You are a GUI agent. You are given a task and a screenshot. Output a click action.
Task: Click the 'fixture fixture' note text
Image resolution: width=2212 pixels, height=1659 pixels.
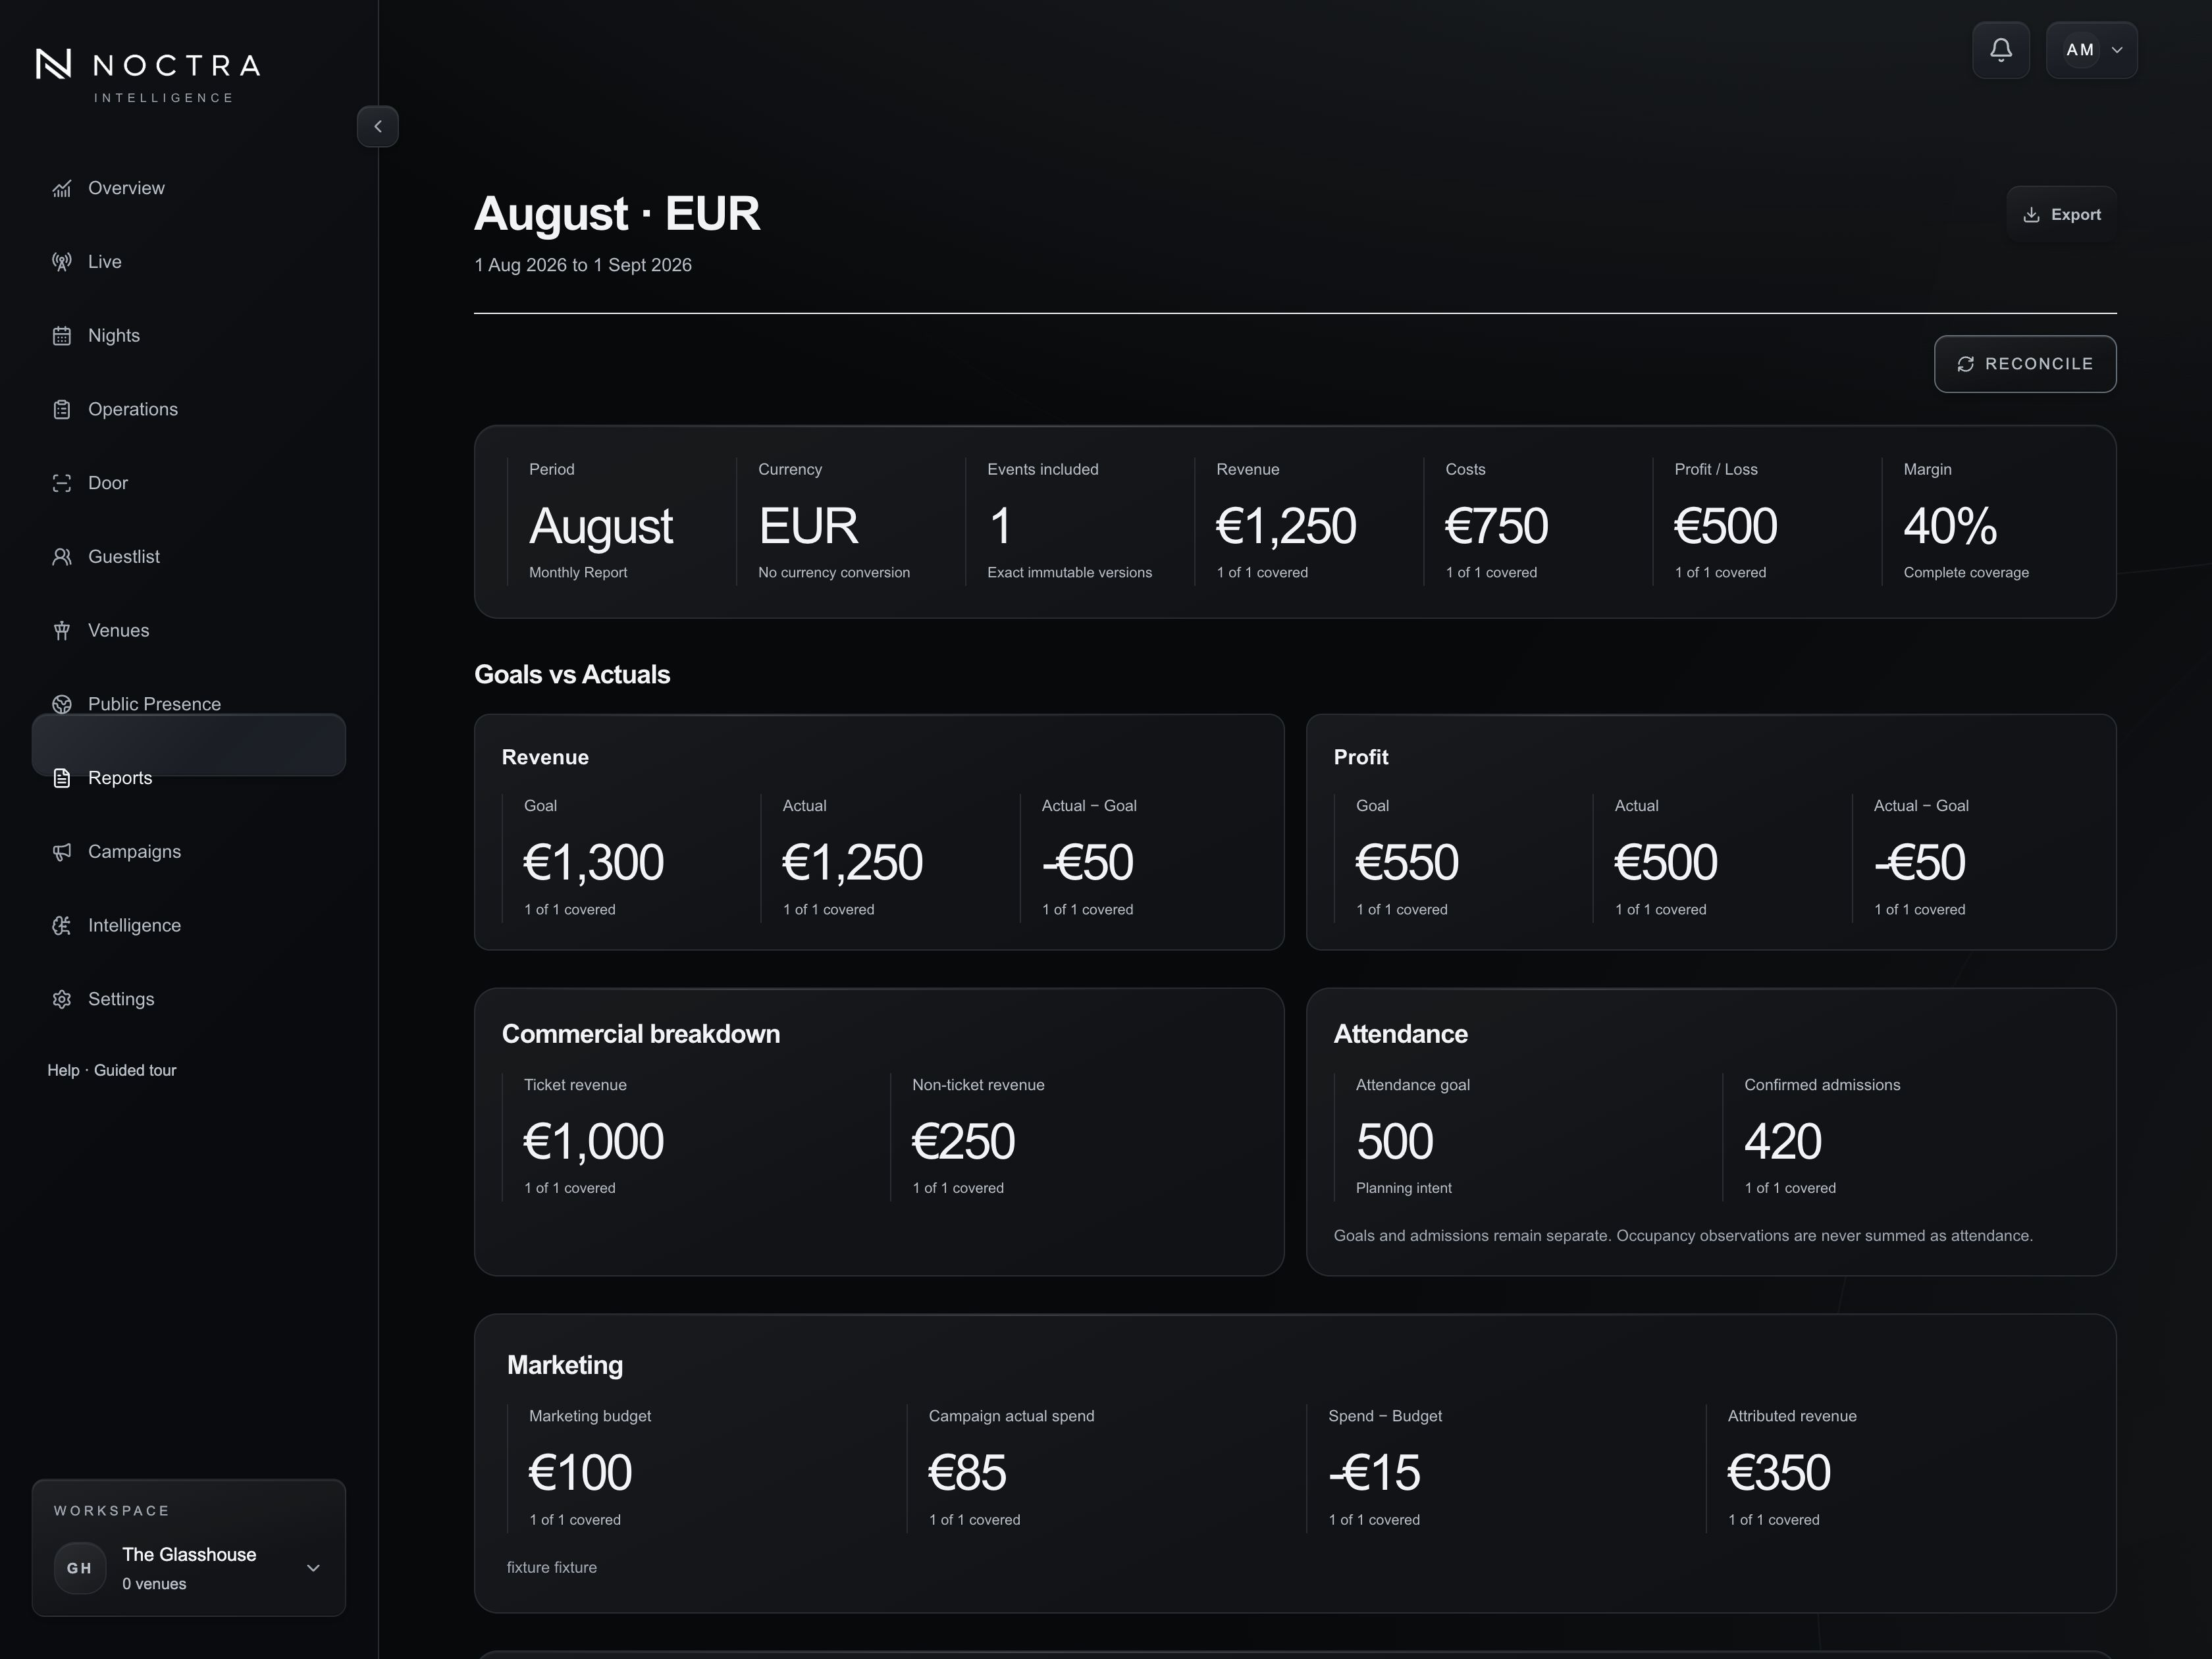tap(552, 1567)
